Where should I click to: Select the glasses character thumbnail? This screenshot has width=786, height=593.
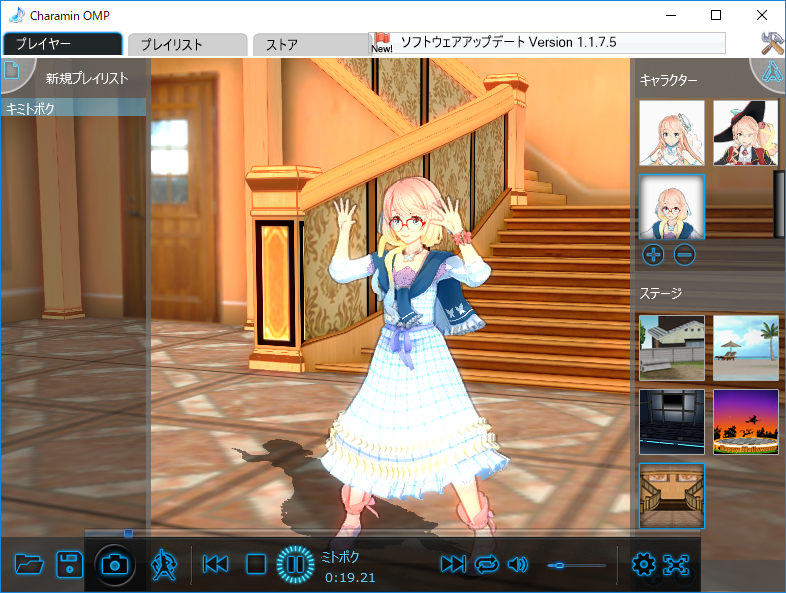[672, 207]
